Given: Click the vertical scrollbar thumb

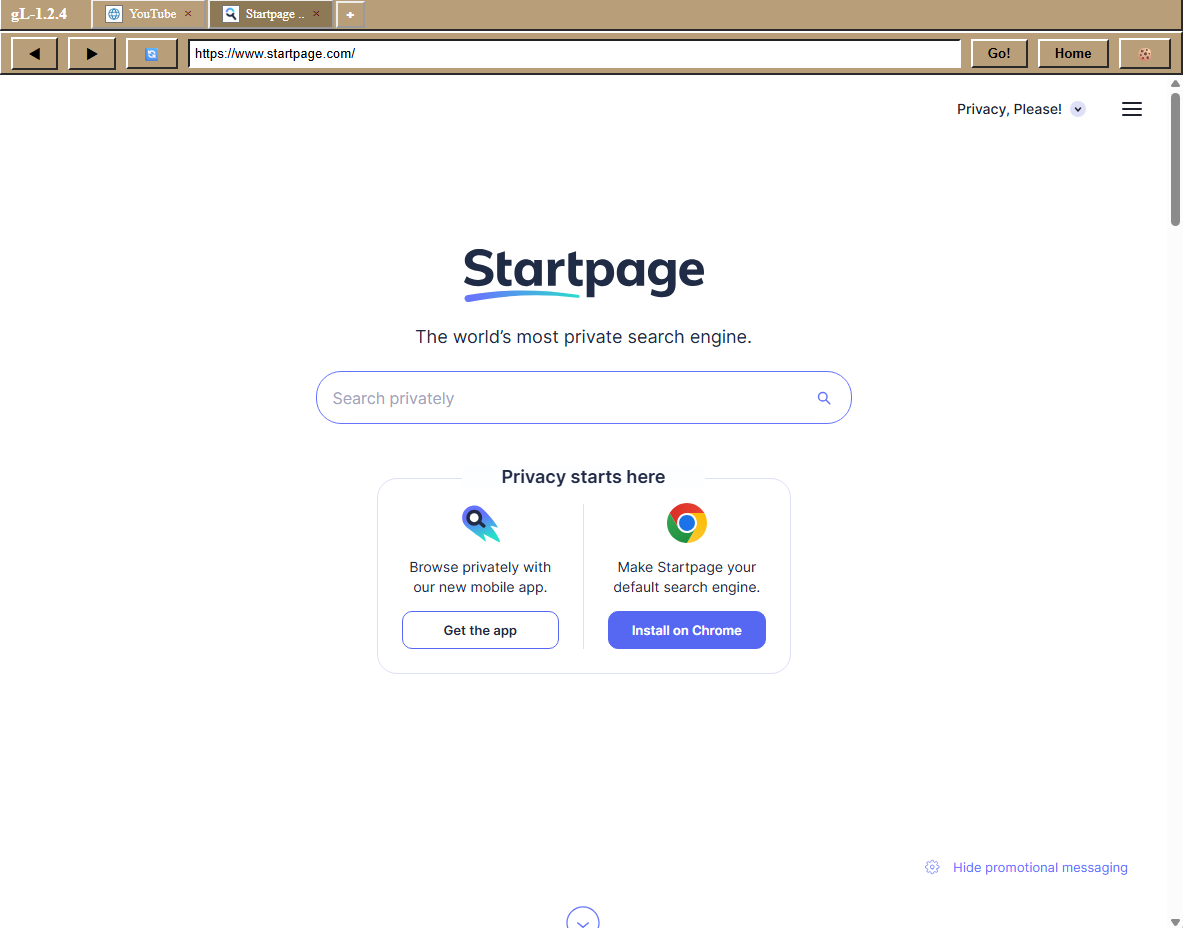Looking at the screenshot, I should [1175, 159].
